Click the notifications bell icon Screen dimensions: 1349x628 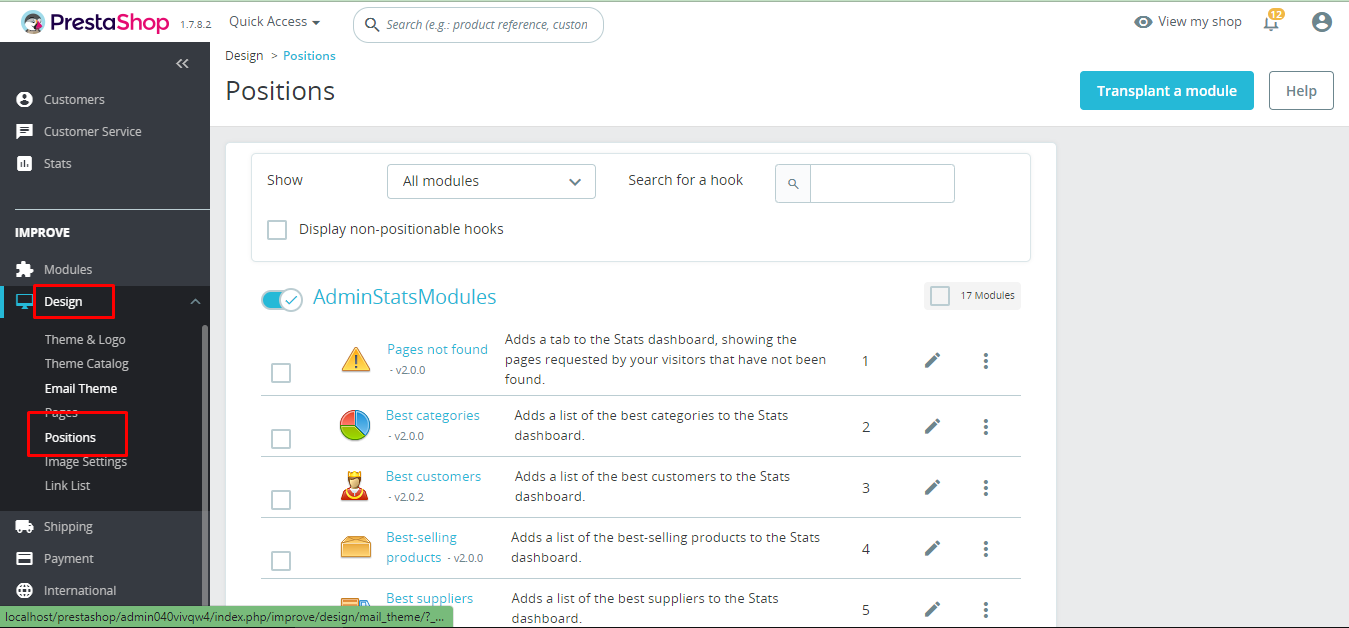click(1271, 23)
